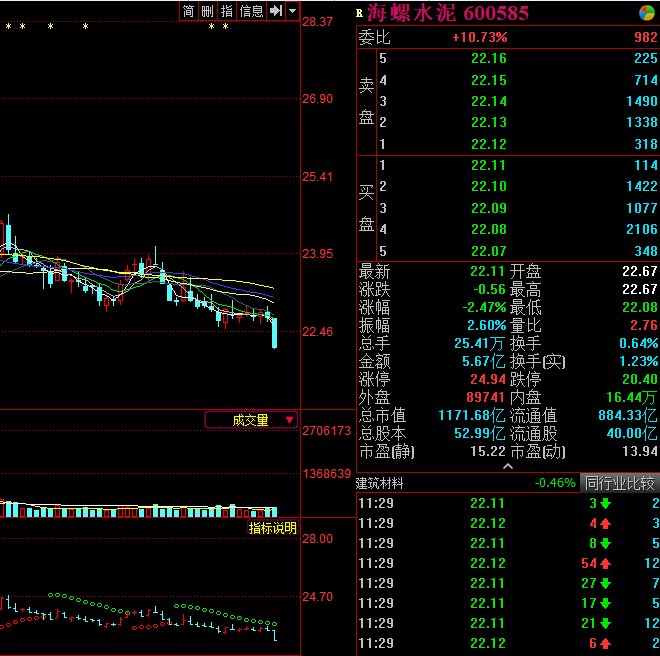Click the R margin-trading marker icon
This screenshot has width=660, height=656.
(359, 13)
